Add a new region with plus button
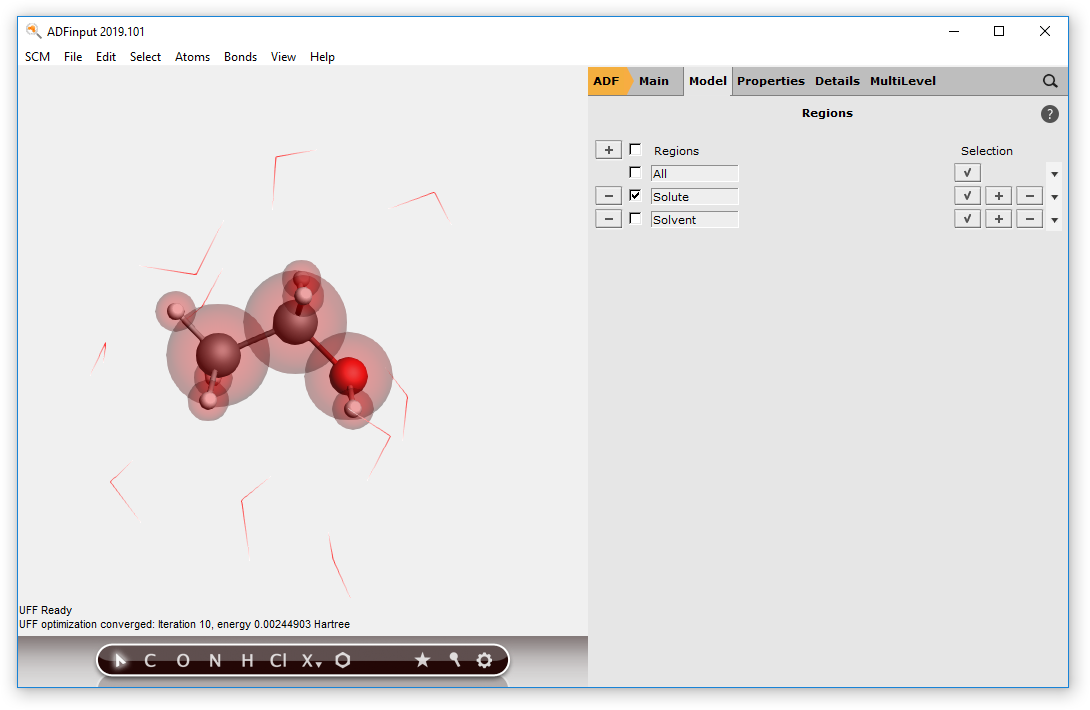The height and width of the screenshot is (710, 1090). pyautogui.click(x=608, y=150)
